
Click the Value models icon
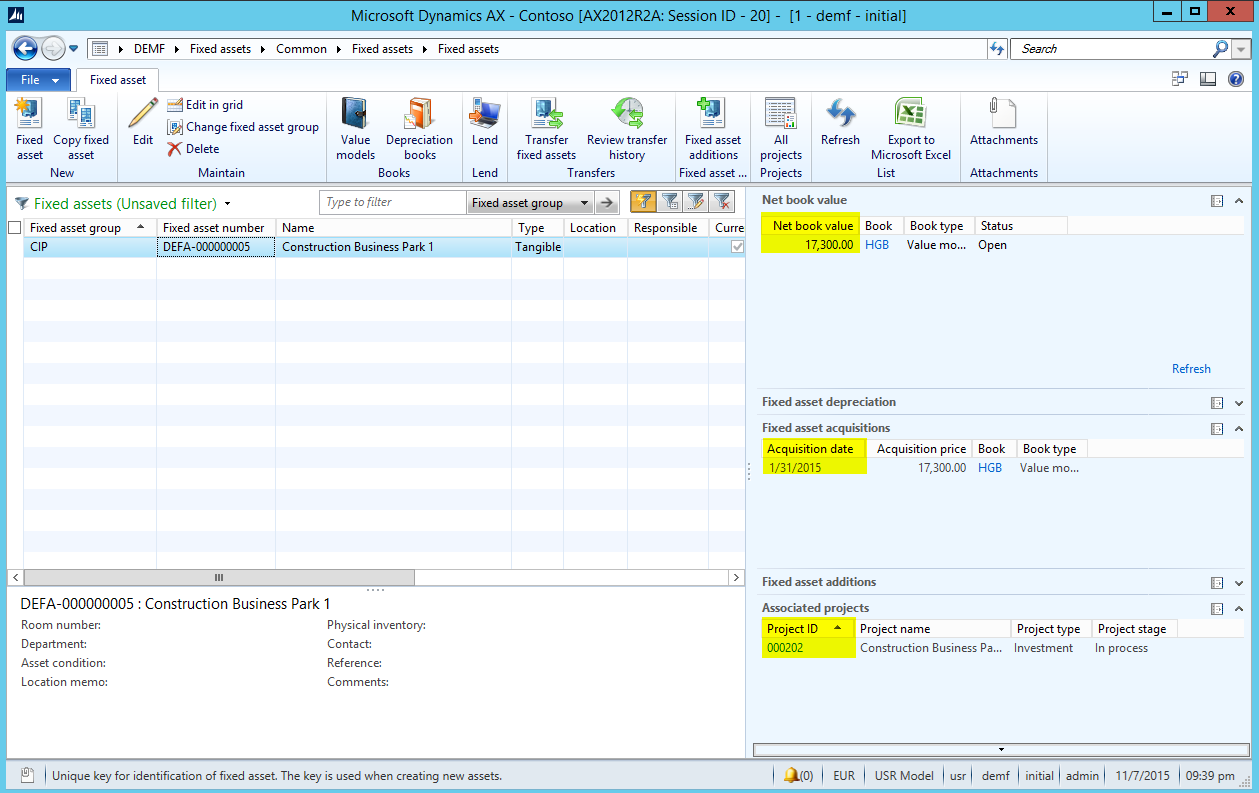tap(355, 115)
